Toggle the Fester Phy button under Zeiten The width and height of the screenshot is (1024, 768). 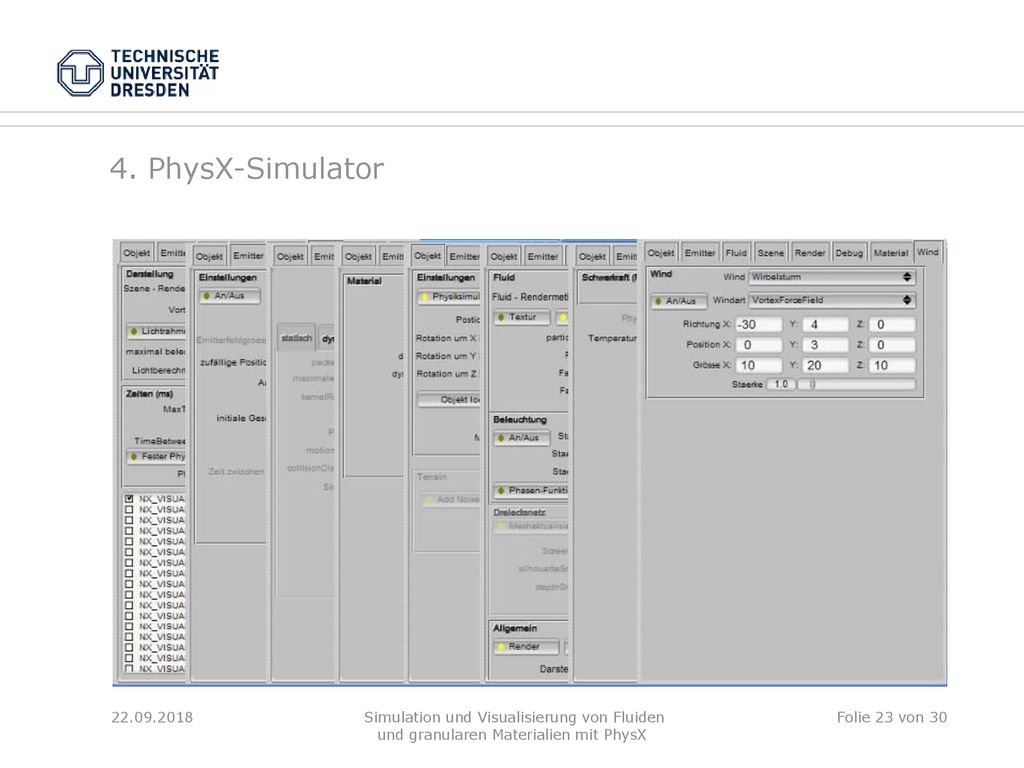click(x=157, y=456)
